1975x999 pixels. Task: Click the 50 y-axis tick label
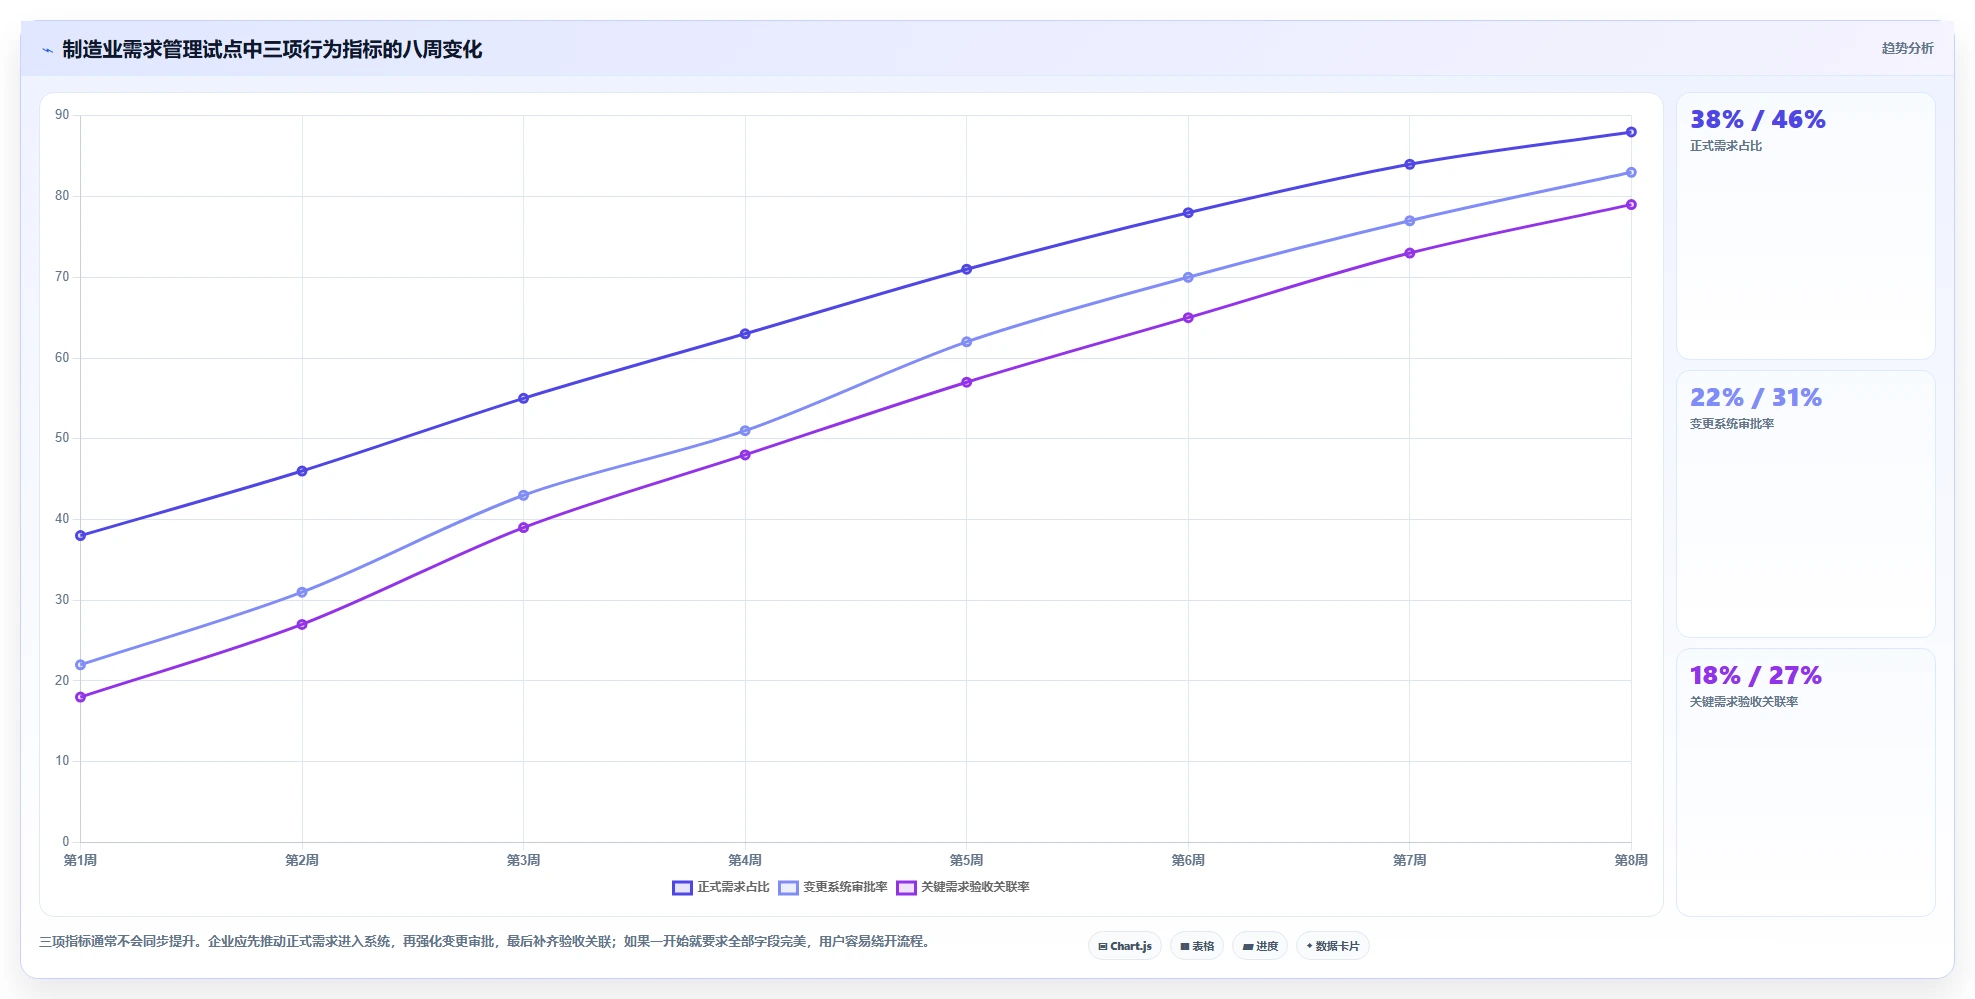click(63, 438)
